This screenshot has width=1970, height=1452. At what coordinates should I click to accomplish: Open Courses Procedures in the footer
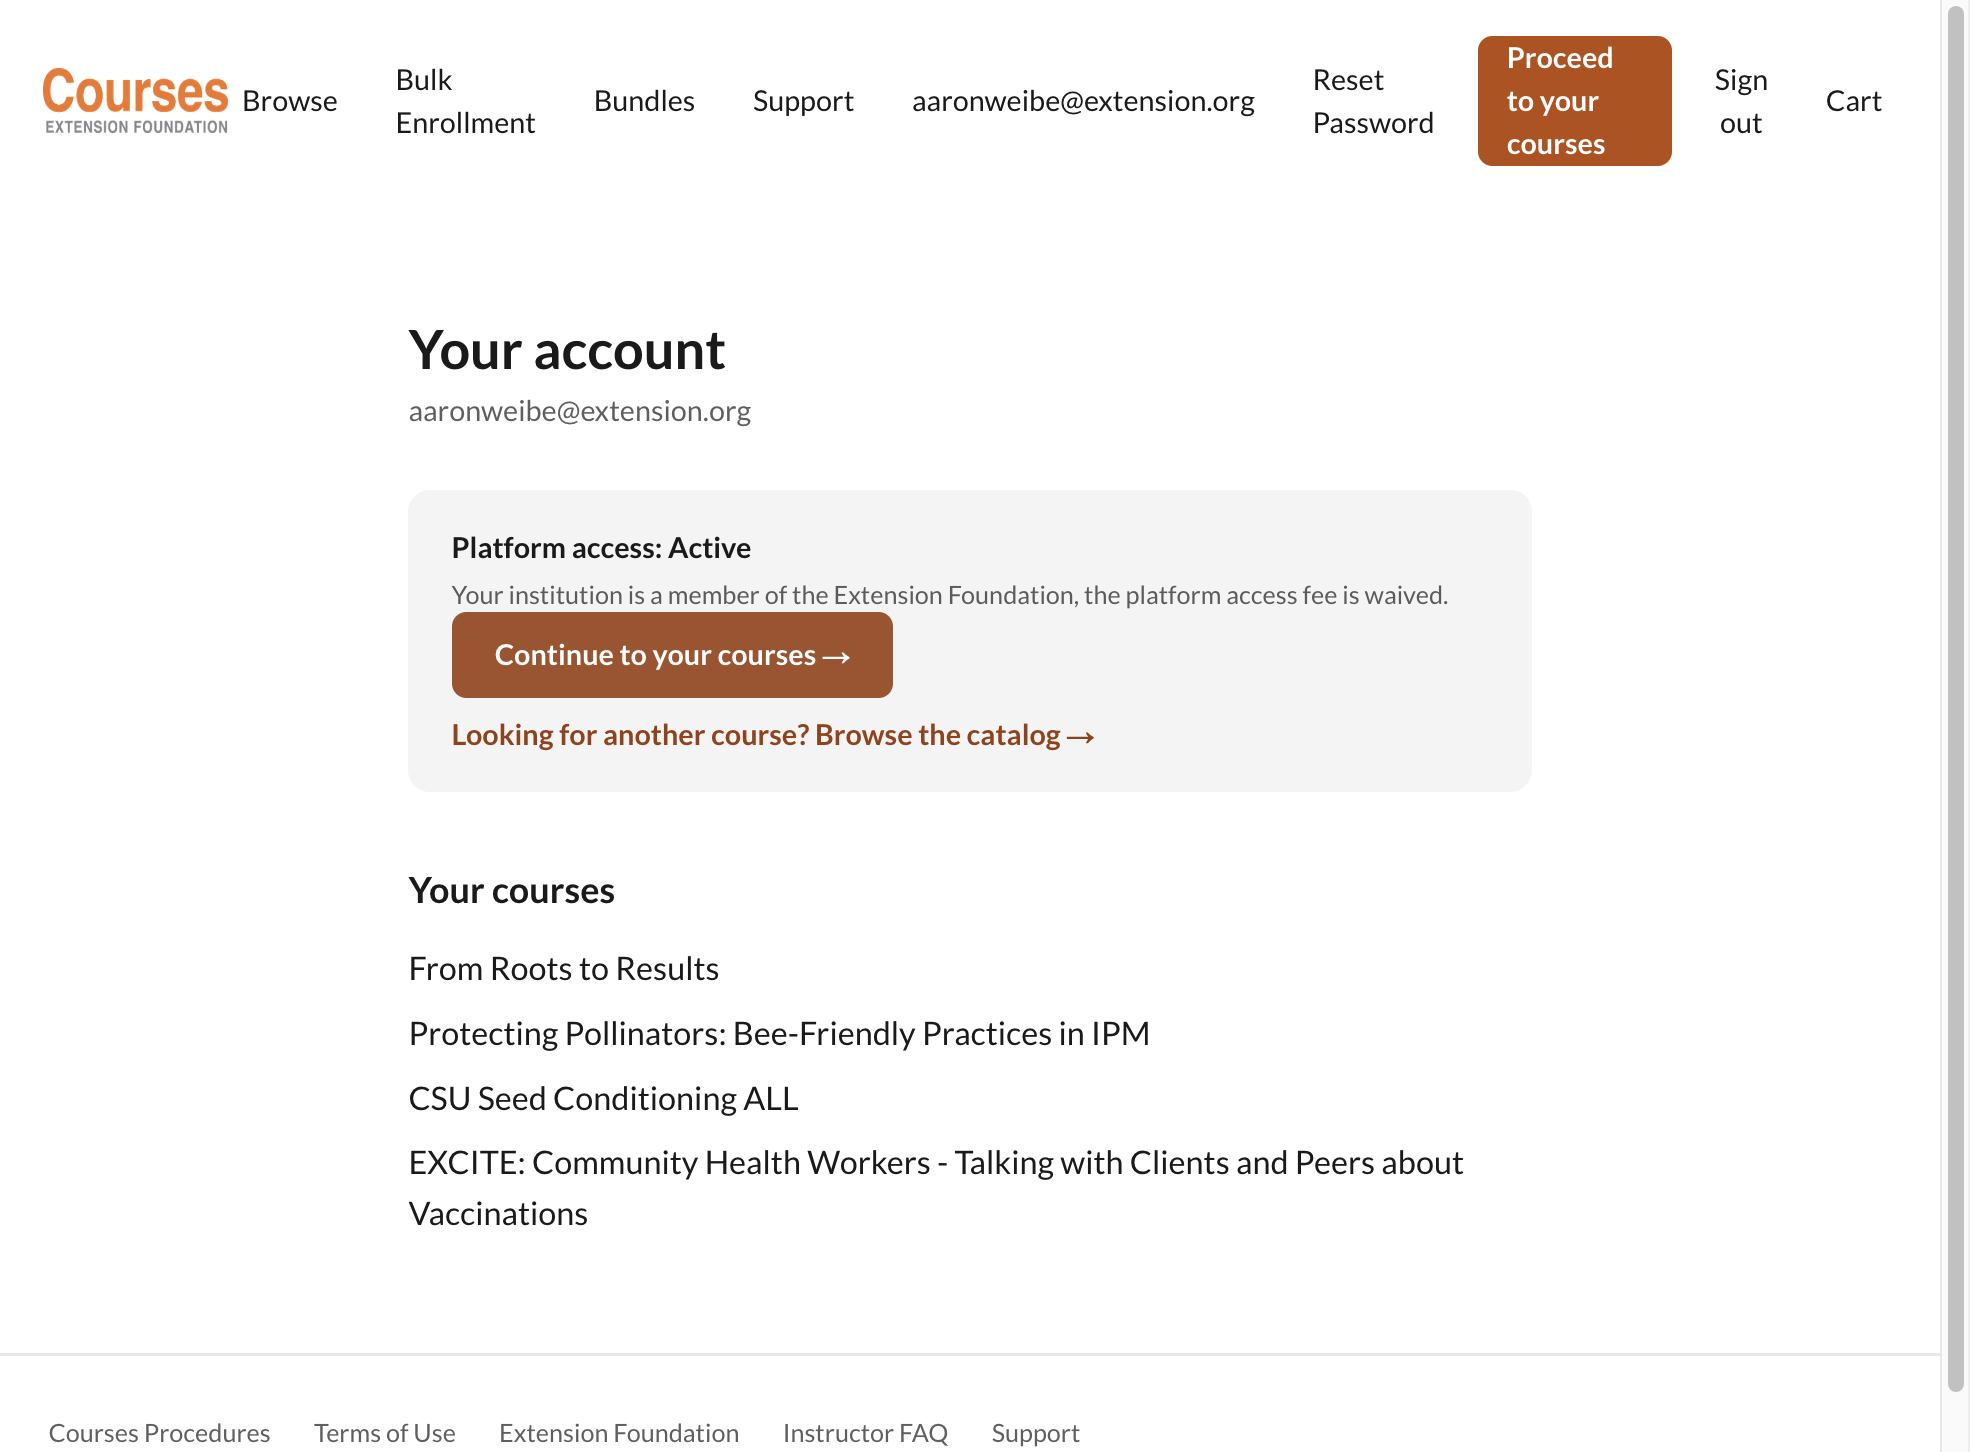(x=159, y=1433)
